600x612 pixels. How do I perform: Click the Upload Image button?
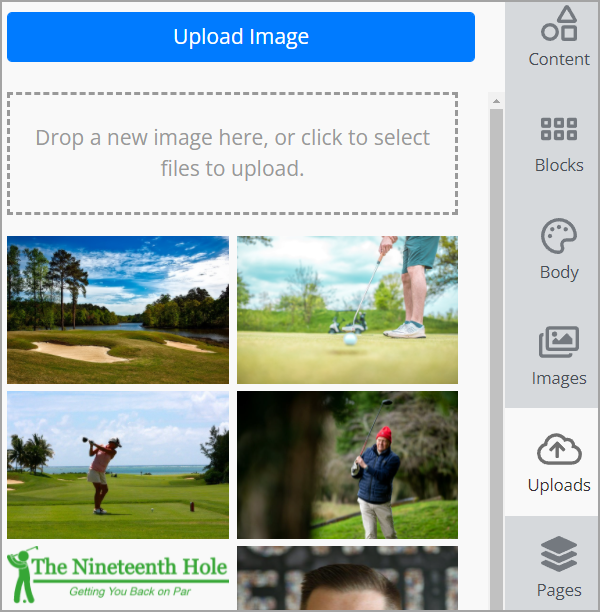pyautogui.click(x=241, y=37)
